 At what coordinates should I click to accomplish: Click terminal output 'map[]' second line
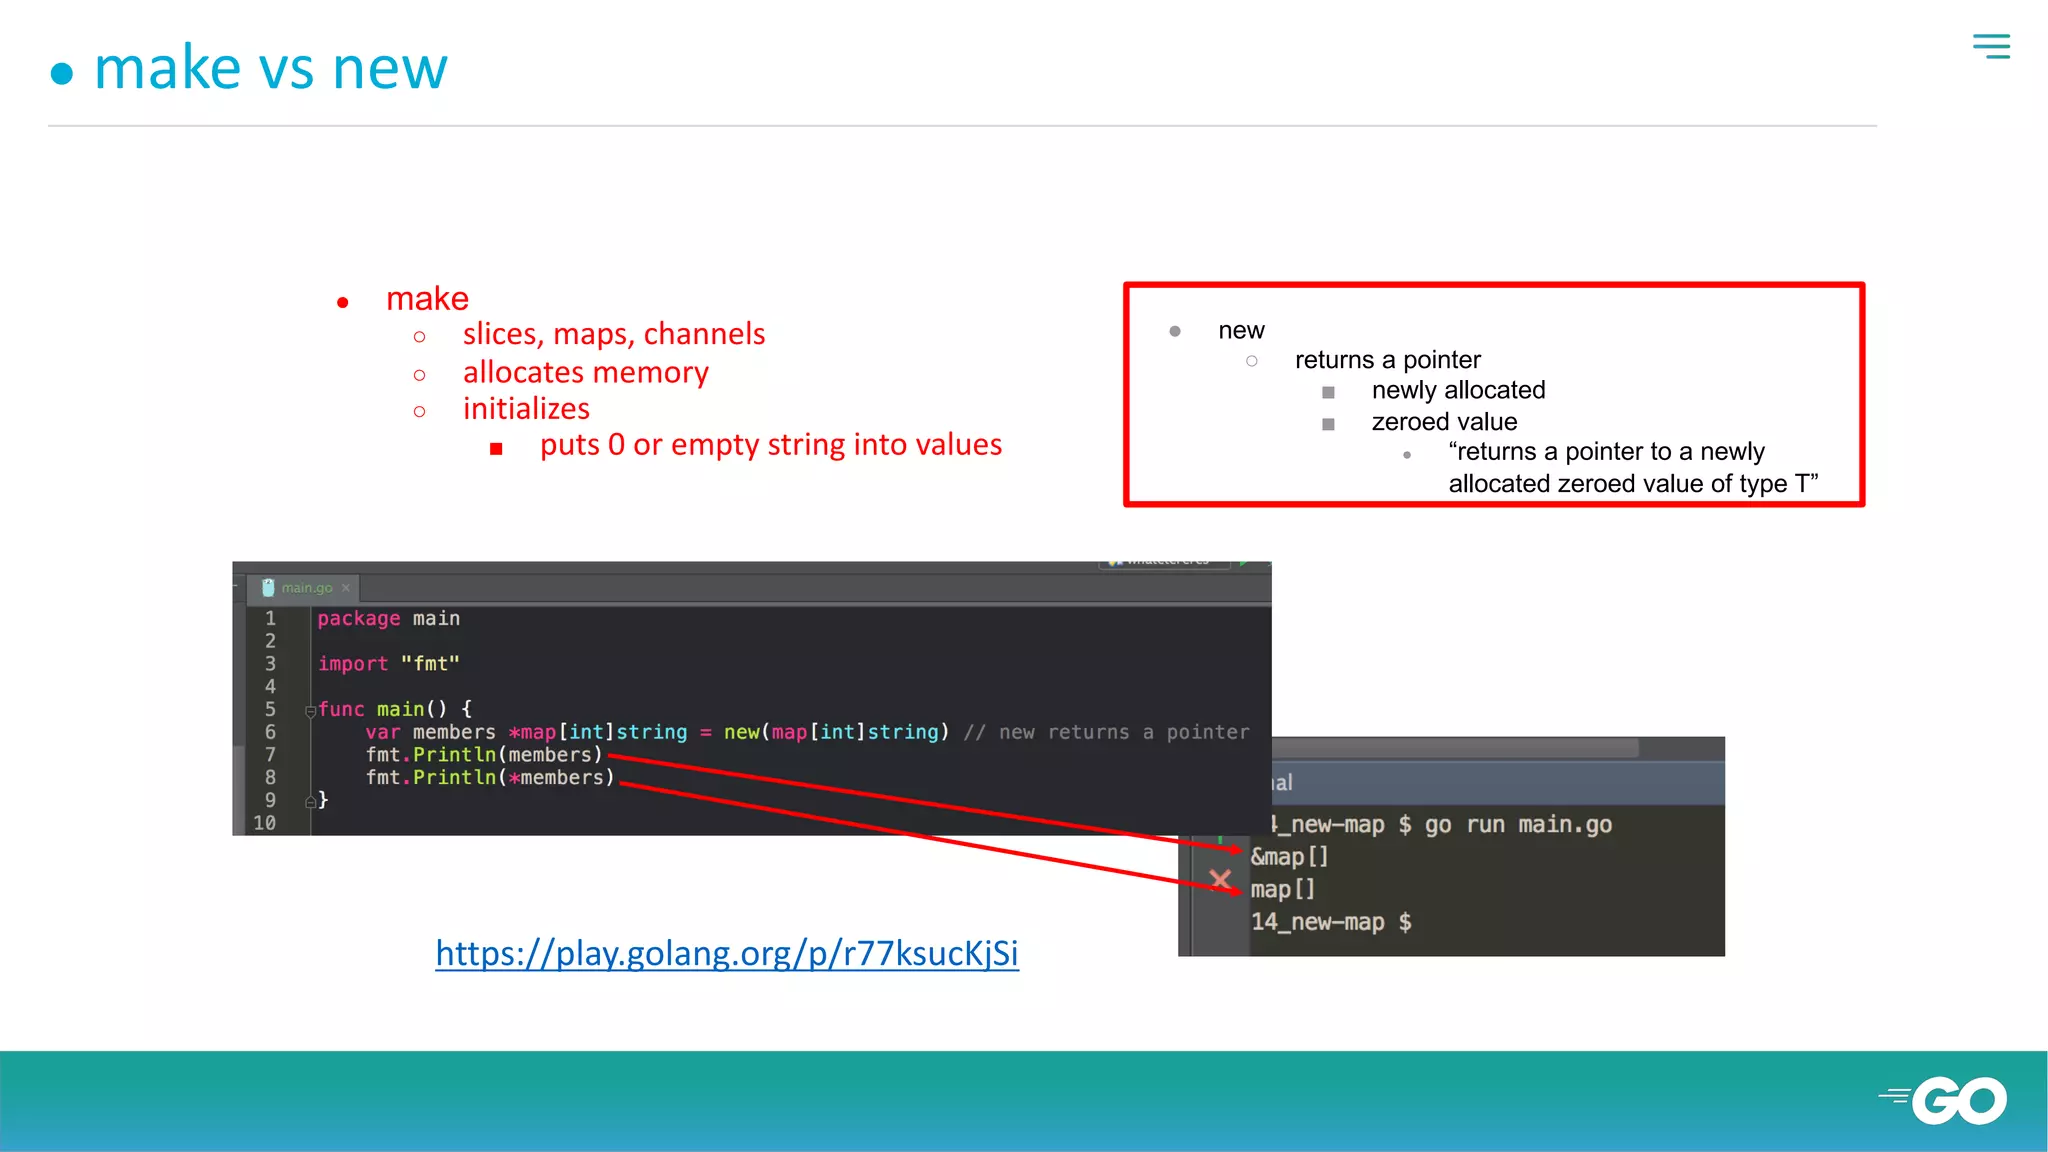(x=1283, y=889)
